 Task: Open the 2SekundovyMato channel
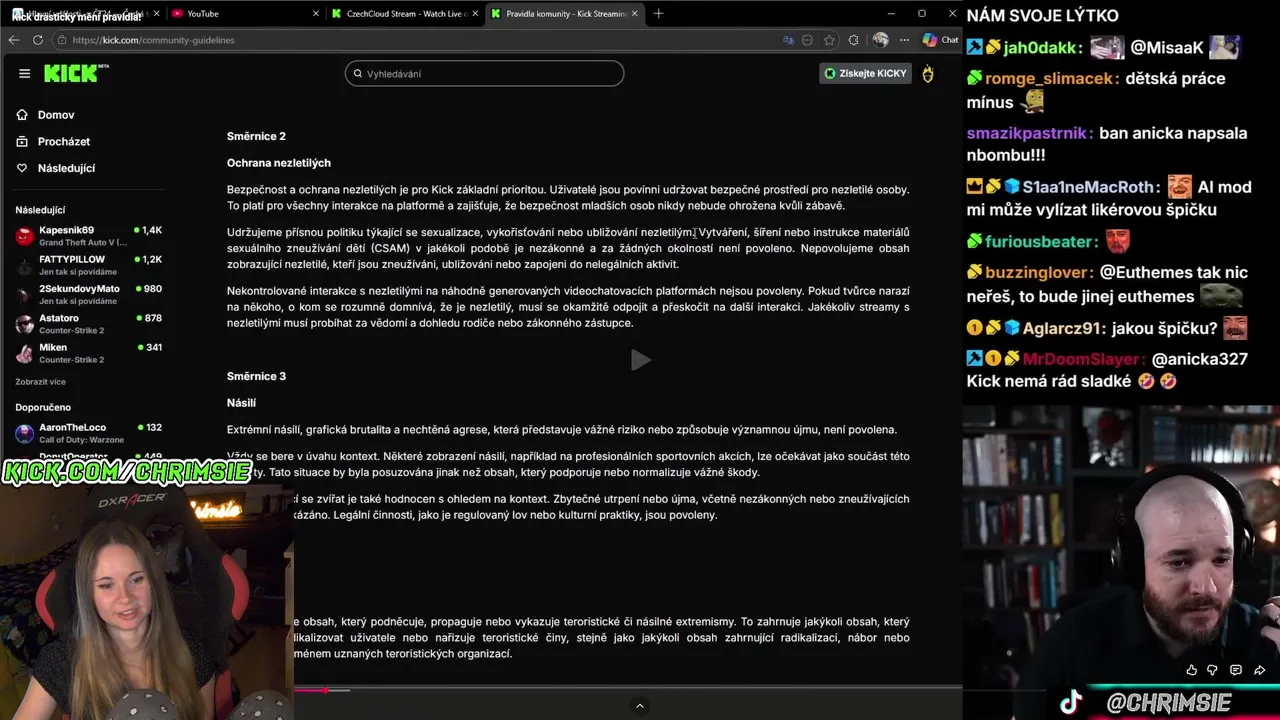click(88, 294)
